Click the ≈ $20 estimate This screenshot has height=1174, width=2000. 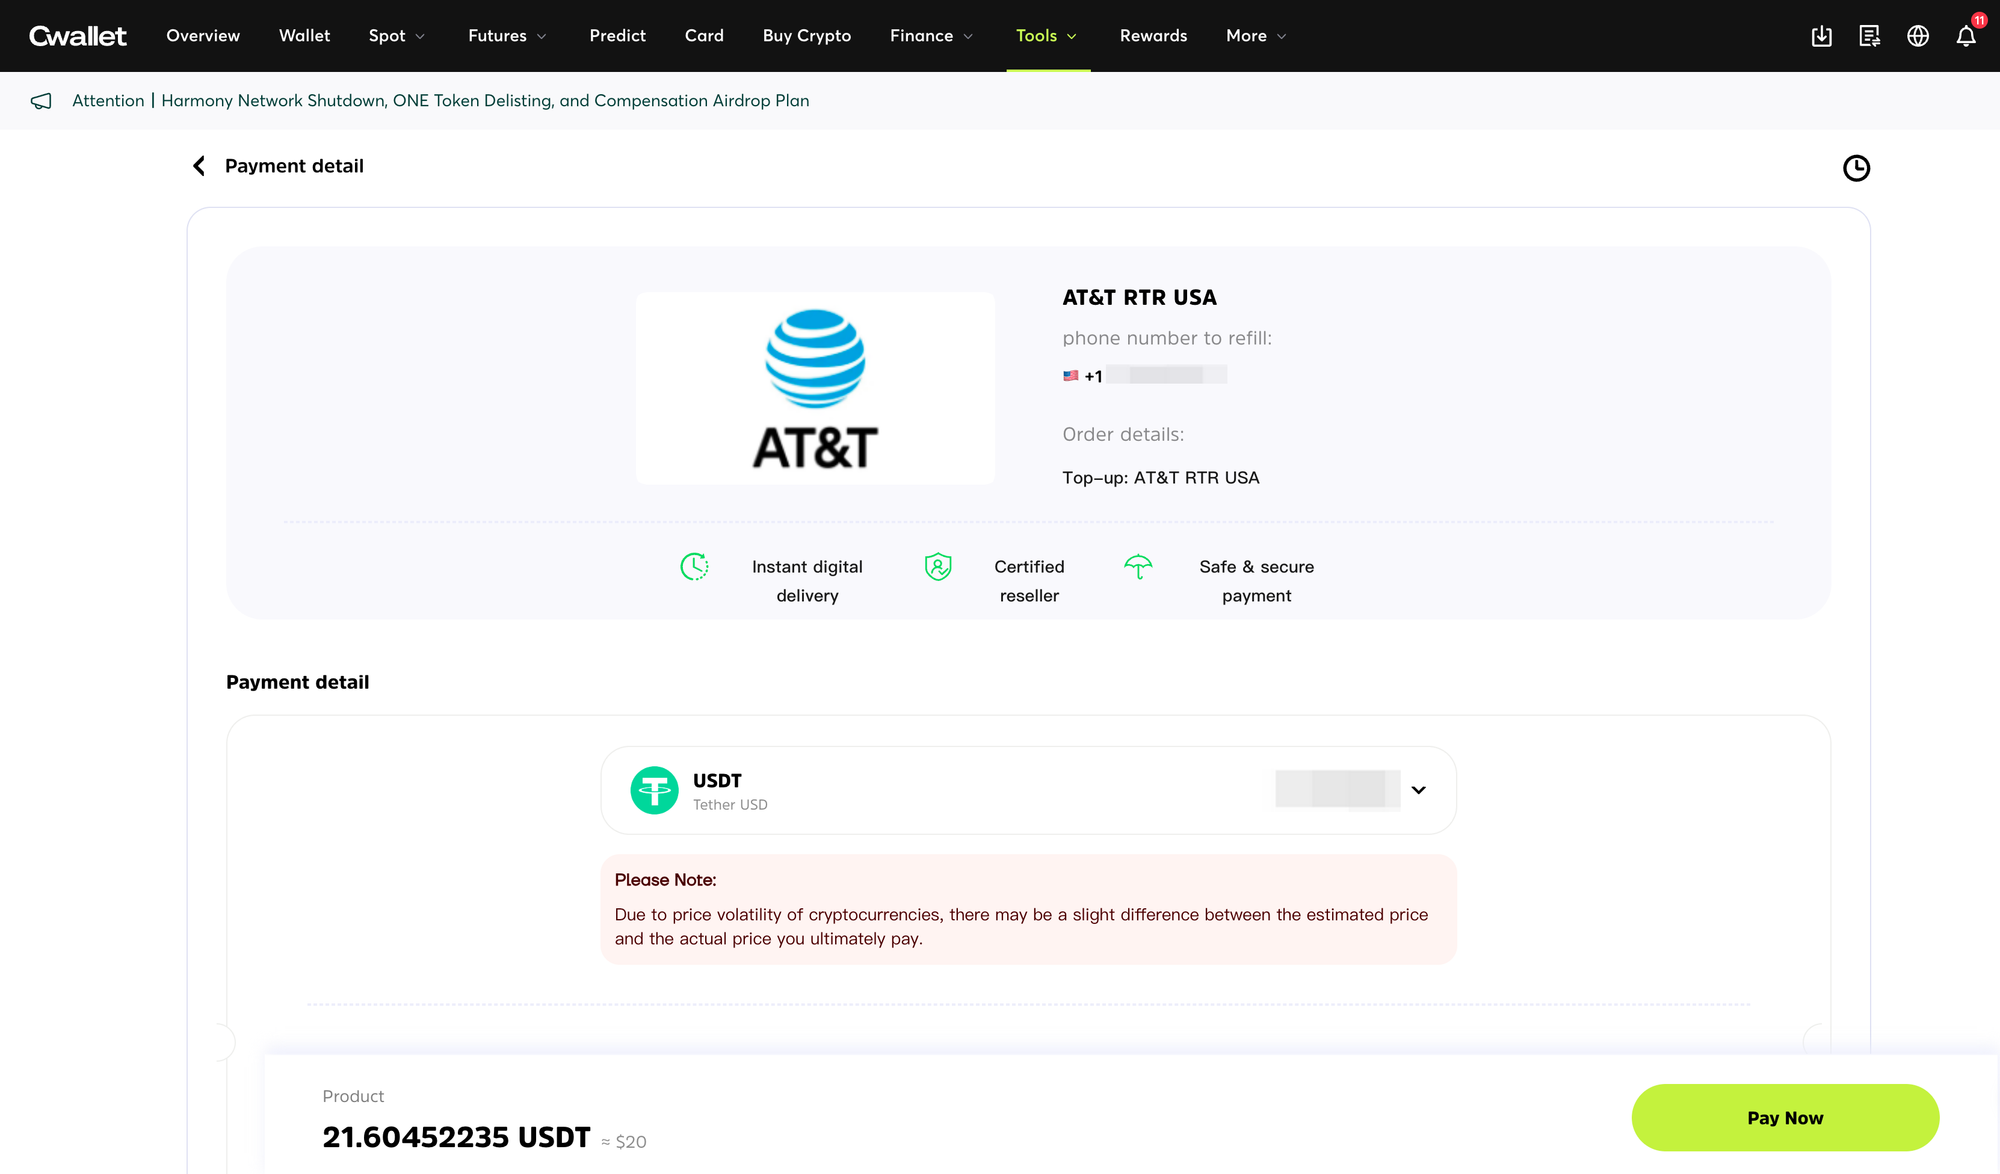624,1142
